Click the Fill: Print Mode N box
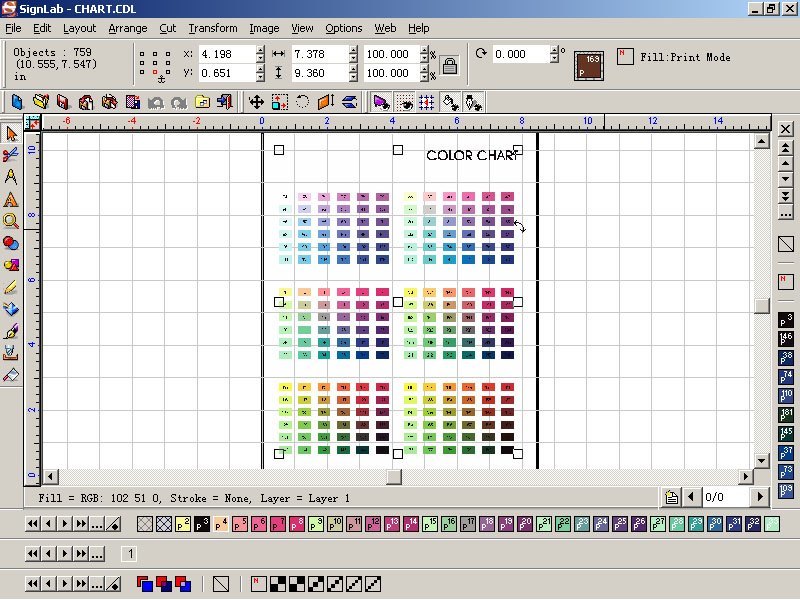 [624, 56]
